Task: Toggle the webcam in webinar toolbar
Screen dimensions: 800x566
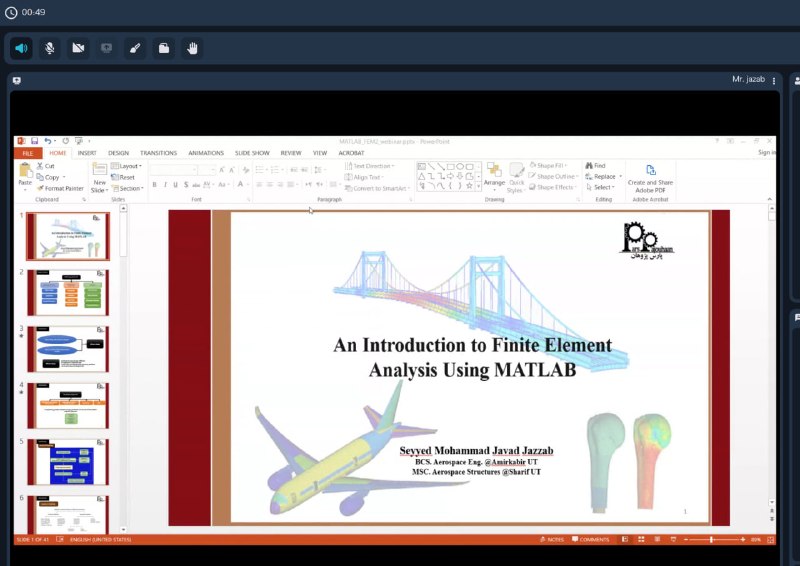Action: point(78,48)
